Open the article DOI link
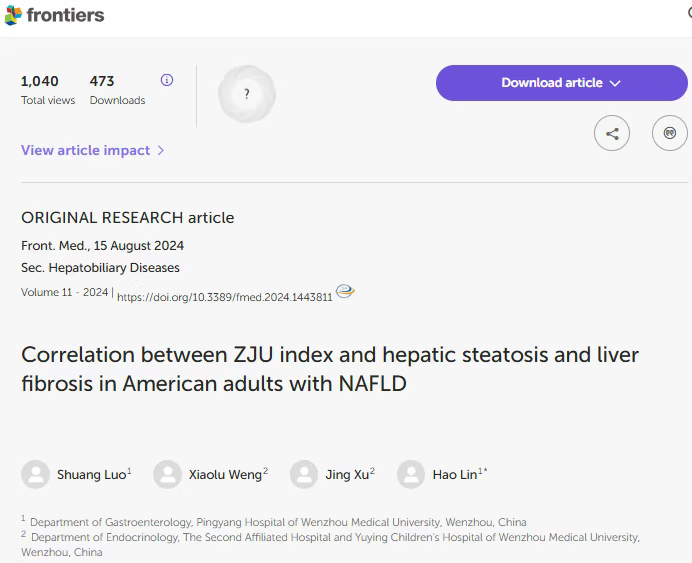Screen dimensions: 692x563 [225, 297]
